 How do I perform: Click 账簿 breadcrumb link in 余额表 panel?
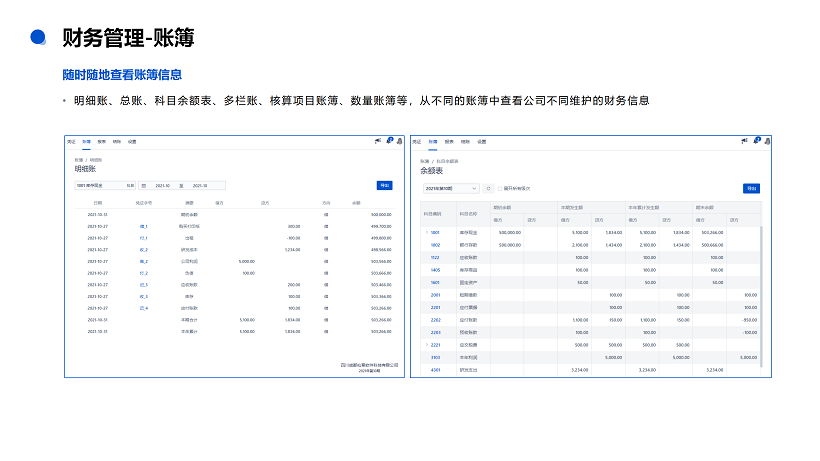pyautogui.click(x=425, y=162)
